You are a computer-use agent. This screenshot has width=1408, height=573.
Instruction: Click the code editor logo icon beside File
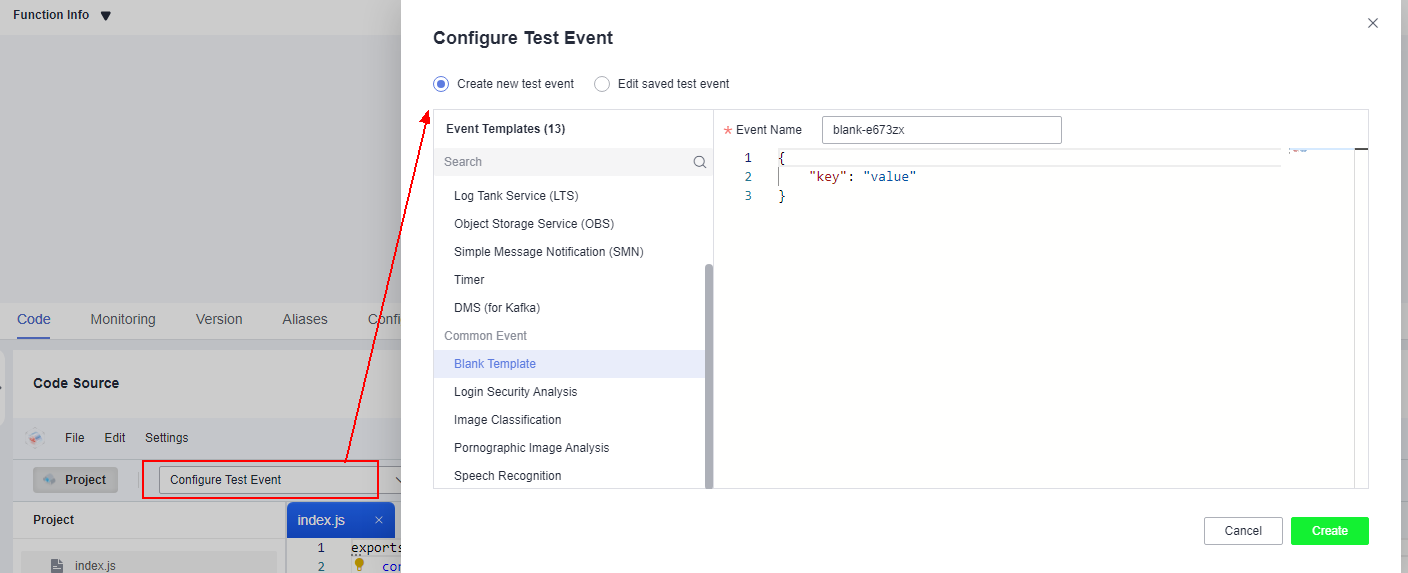(36, 438)
